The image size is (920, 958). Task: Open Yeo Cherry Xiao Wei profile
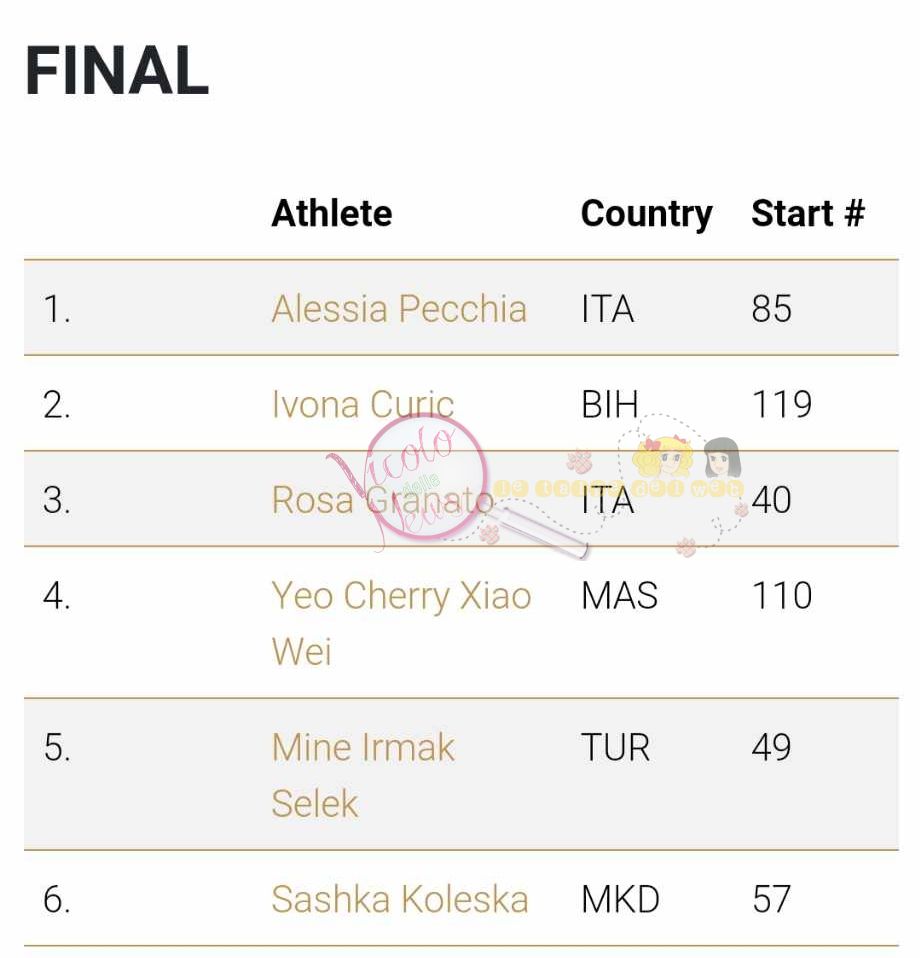click(401, 623)
